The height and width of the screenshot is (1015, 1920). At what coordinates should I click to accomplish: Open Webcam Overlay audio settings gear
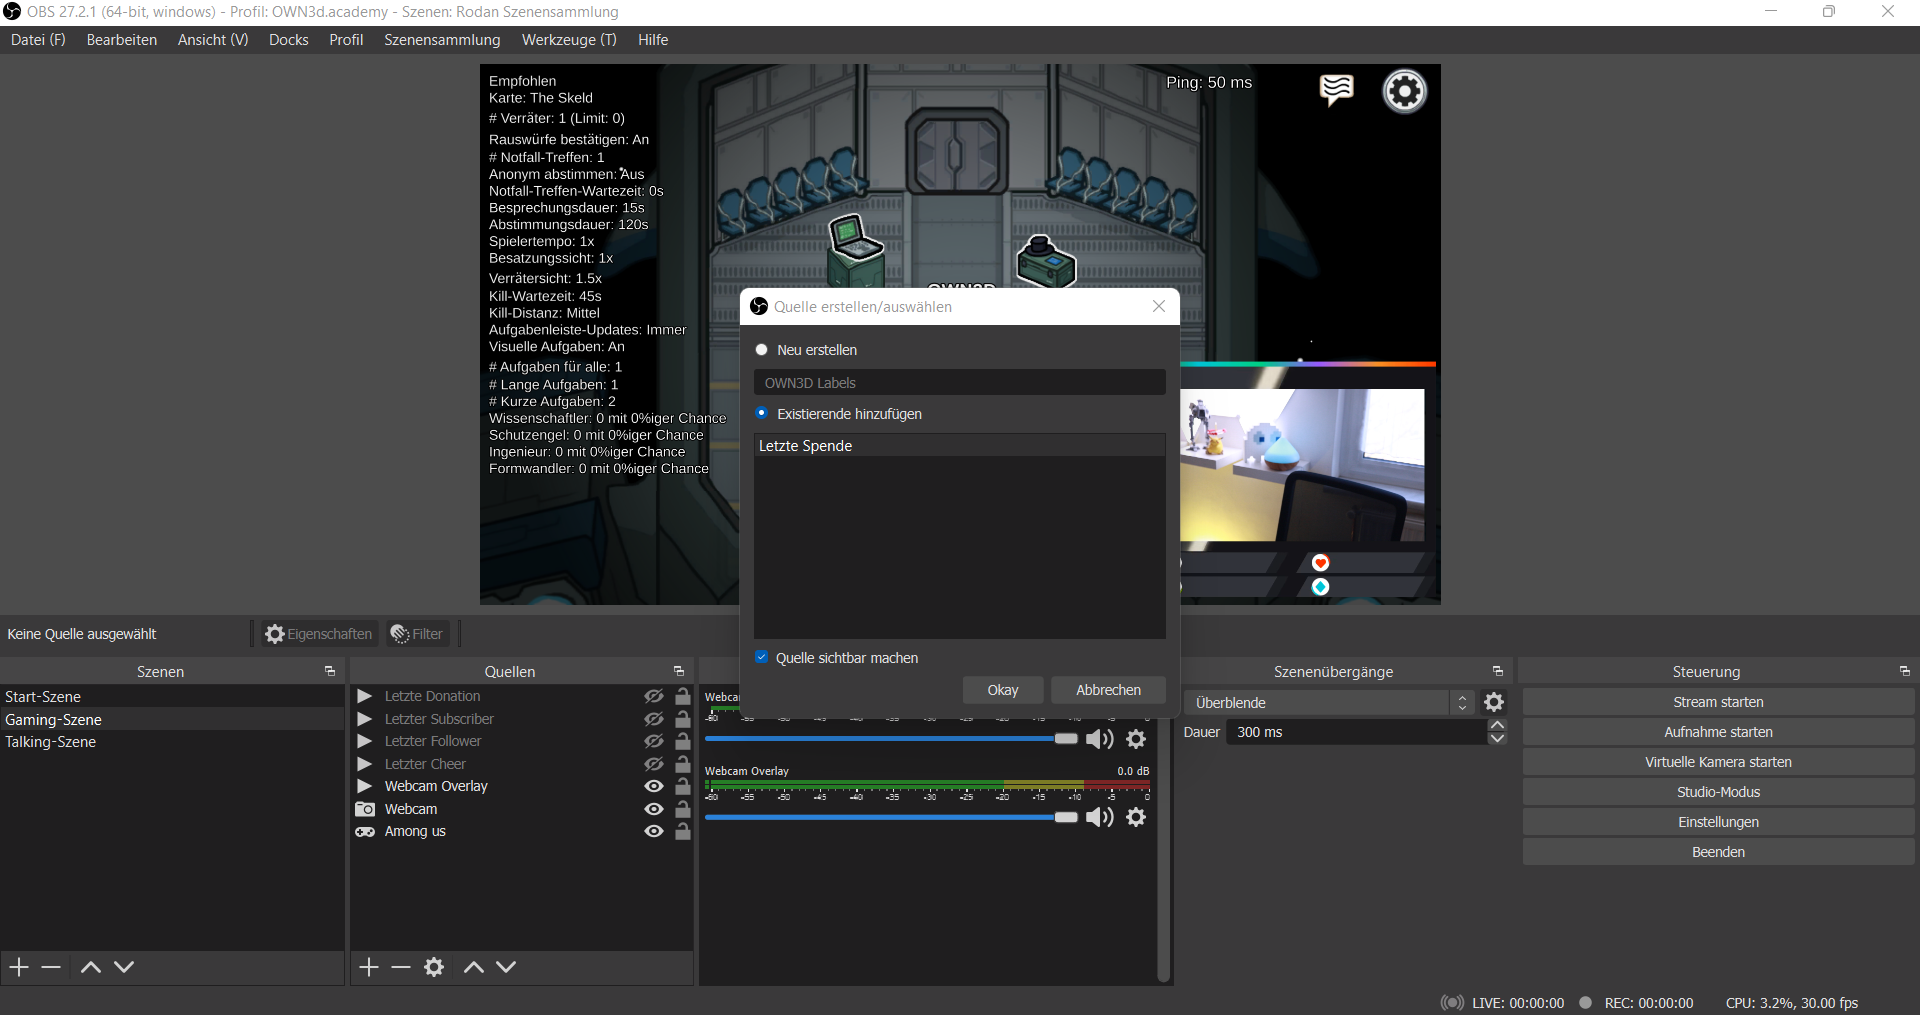coord(1136,817)
